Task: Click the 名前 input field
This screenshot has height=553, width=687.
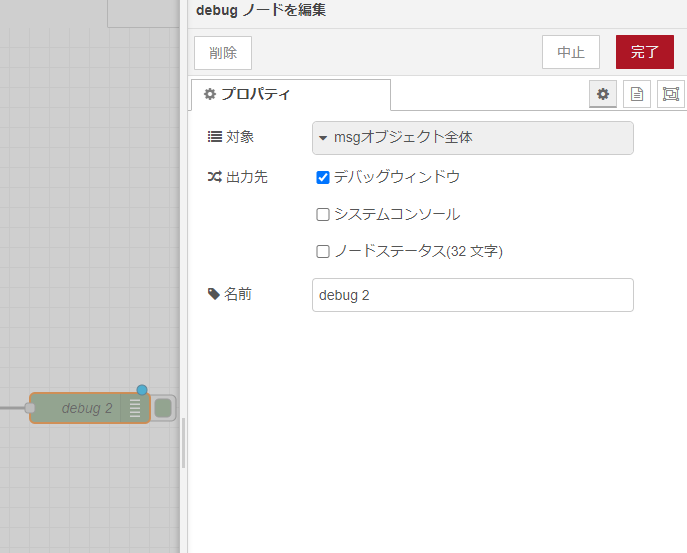Action: pos(473,295)
